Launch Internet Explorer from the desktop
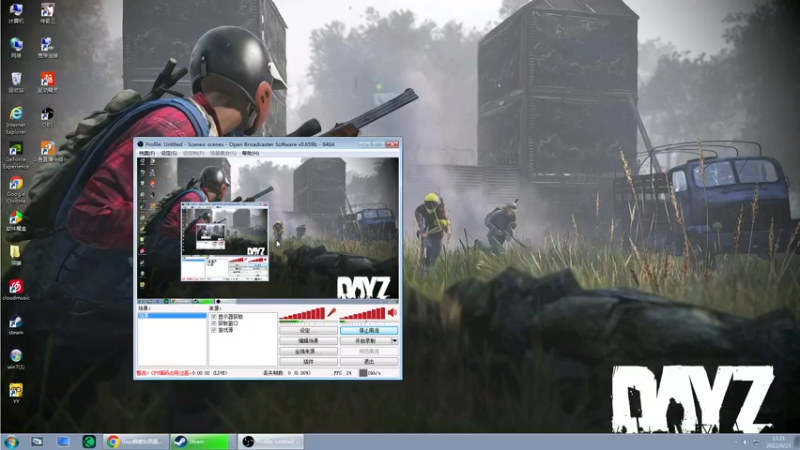 click(x=16, y=120)
